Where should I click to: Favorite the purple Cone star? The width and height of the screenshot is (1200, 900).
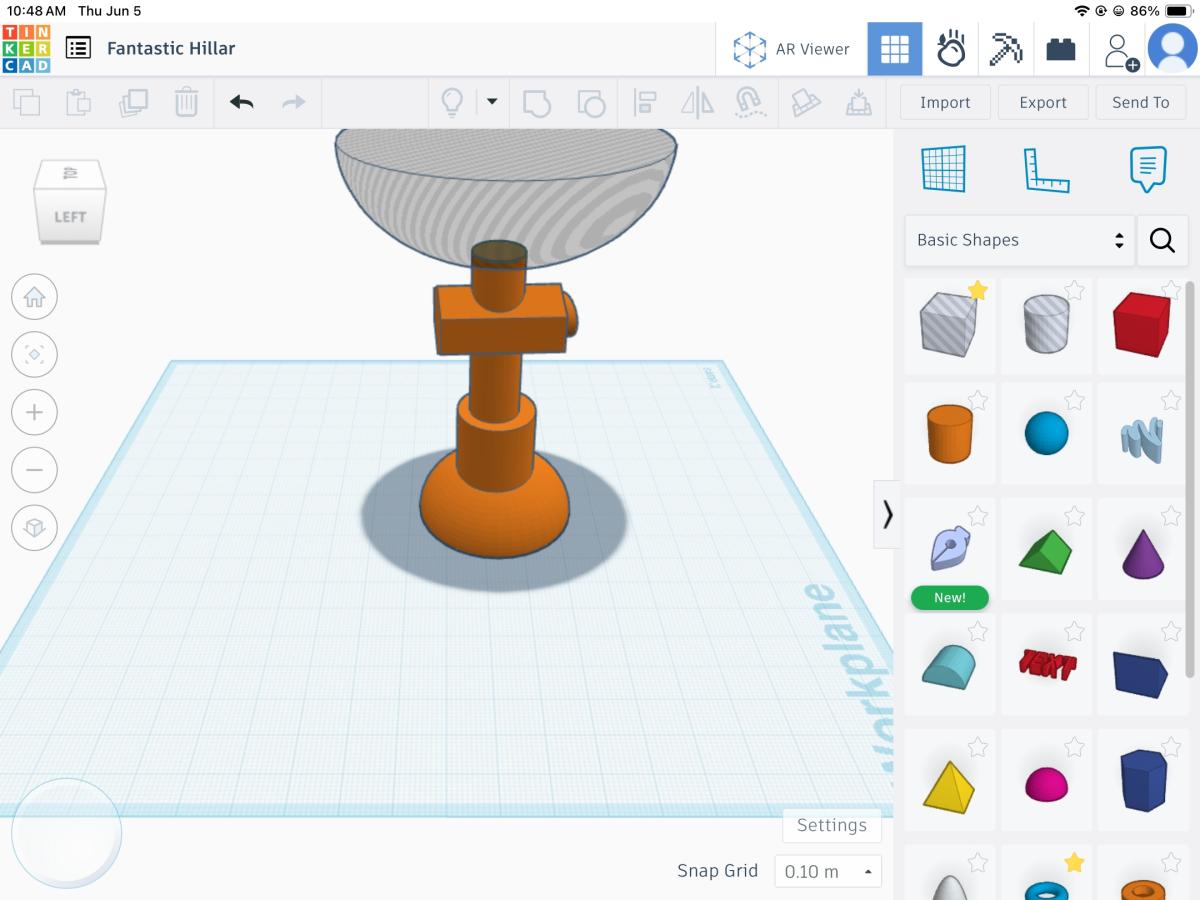tap(1170, 516)
